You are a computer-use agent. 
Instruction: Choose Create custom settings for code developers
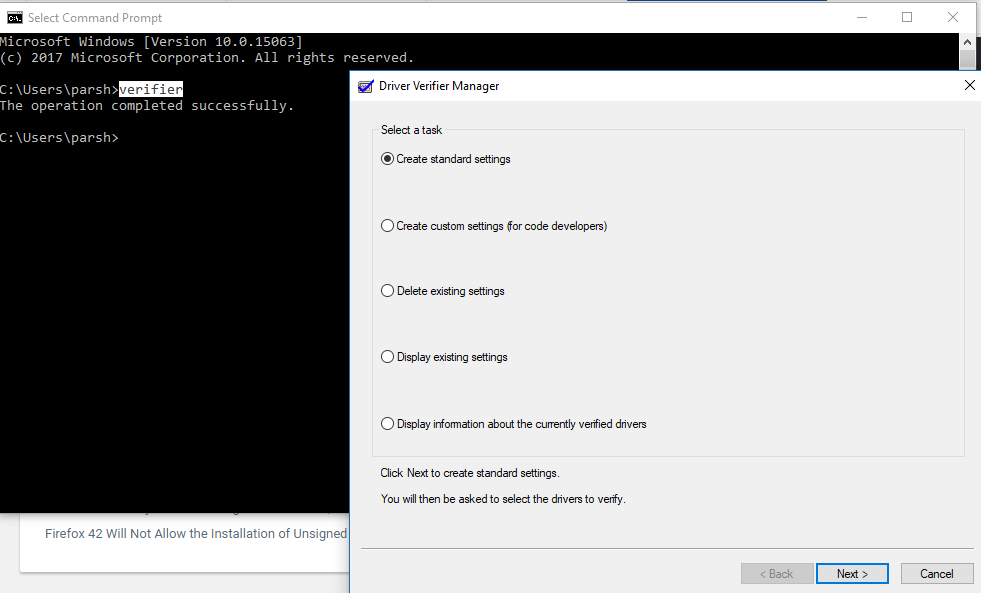tap(388, 226)
